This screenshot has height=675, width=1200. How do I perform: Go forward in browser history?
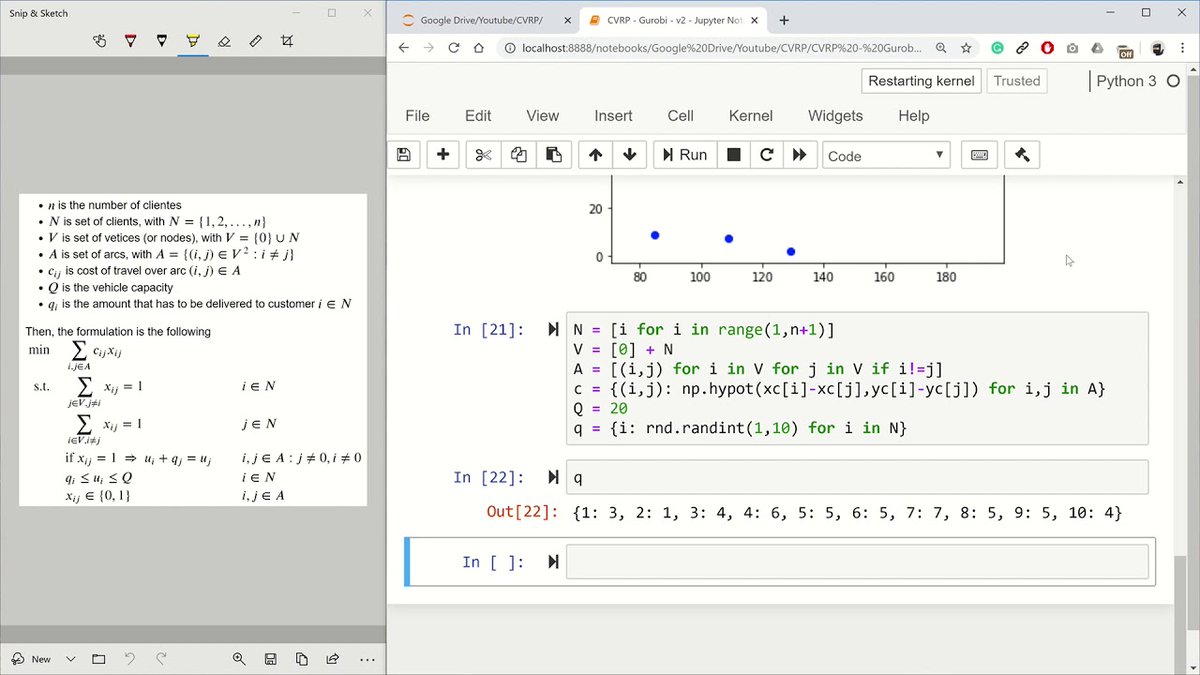click(x=429, y=48)
